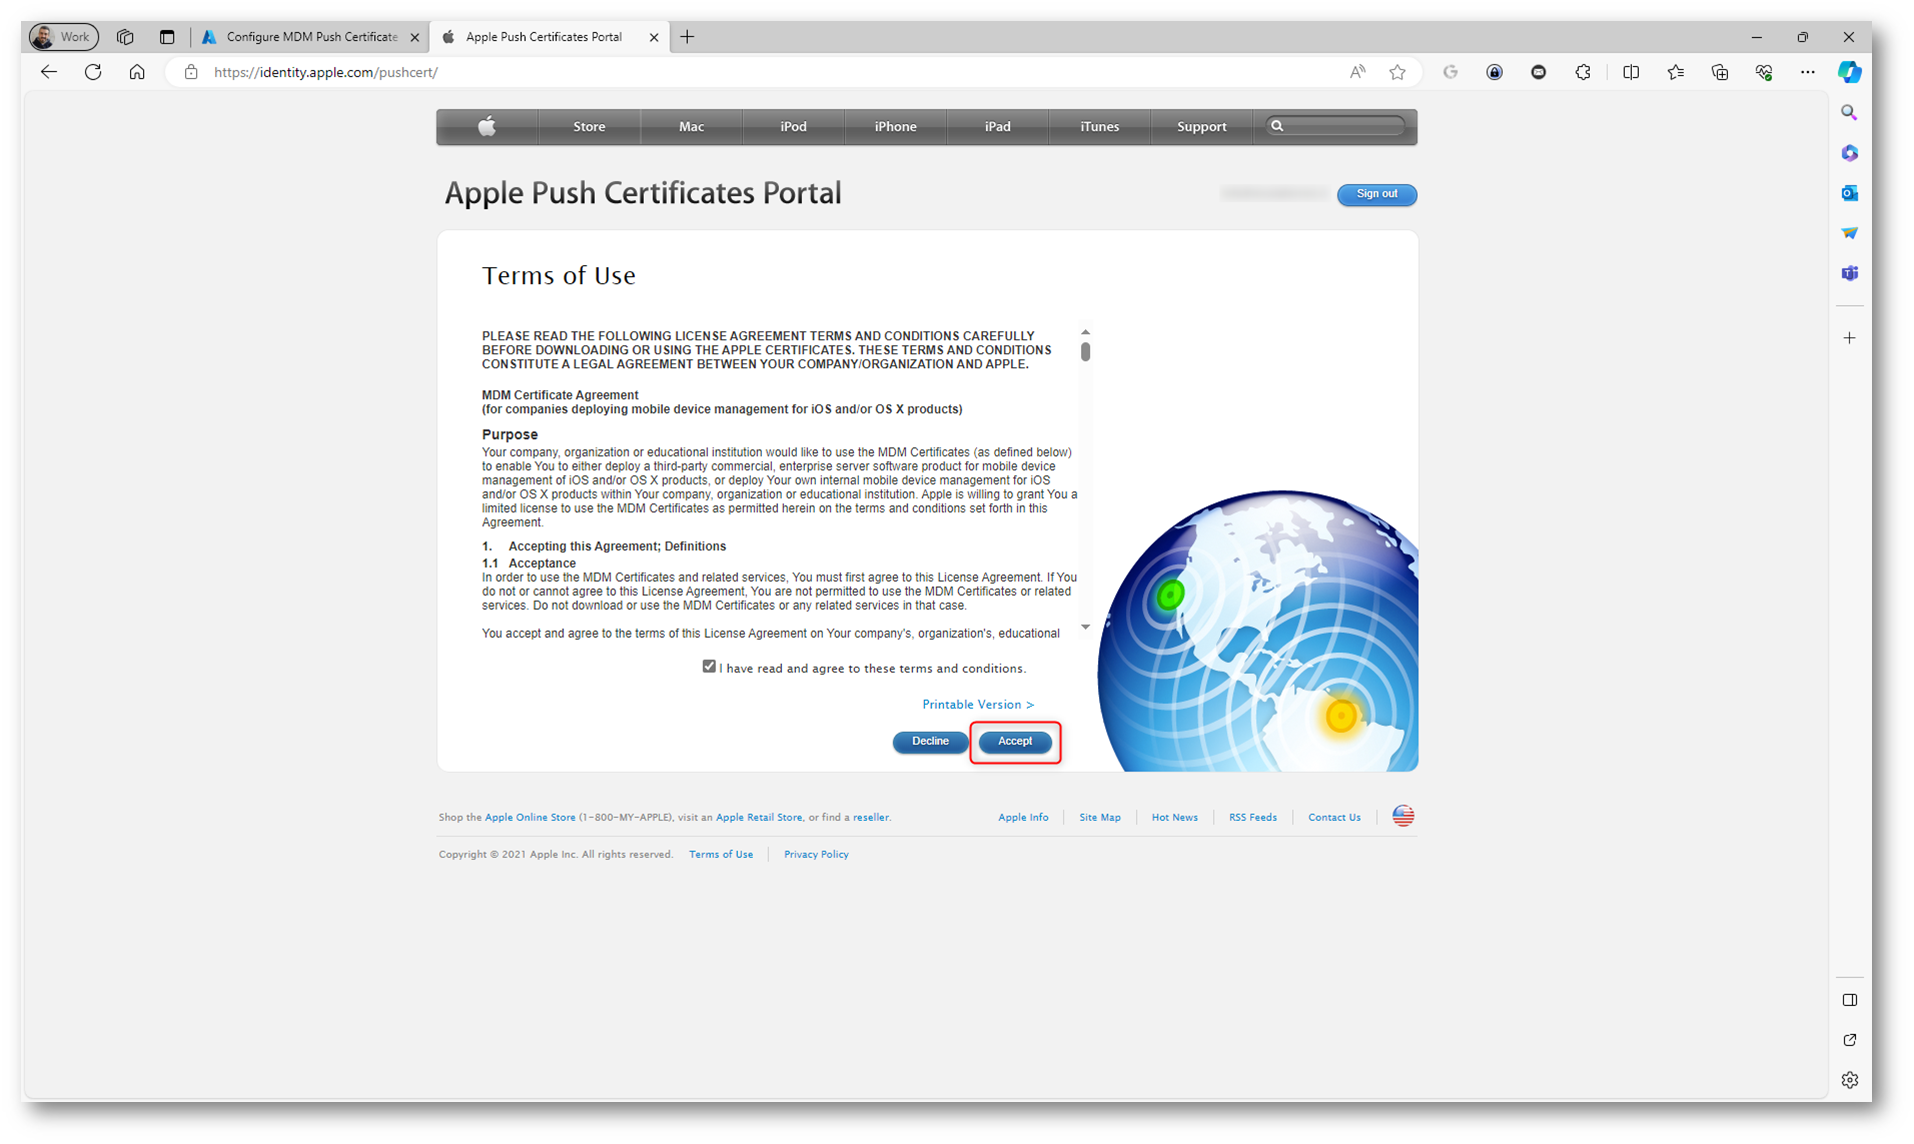Open the Contact Us footer link
This screenshot has width=1914, height=1144.
click(x=1334, y=818)
